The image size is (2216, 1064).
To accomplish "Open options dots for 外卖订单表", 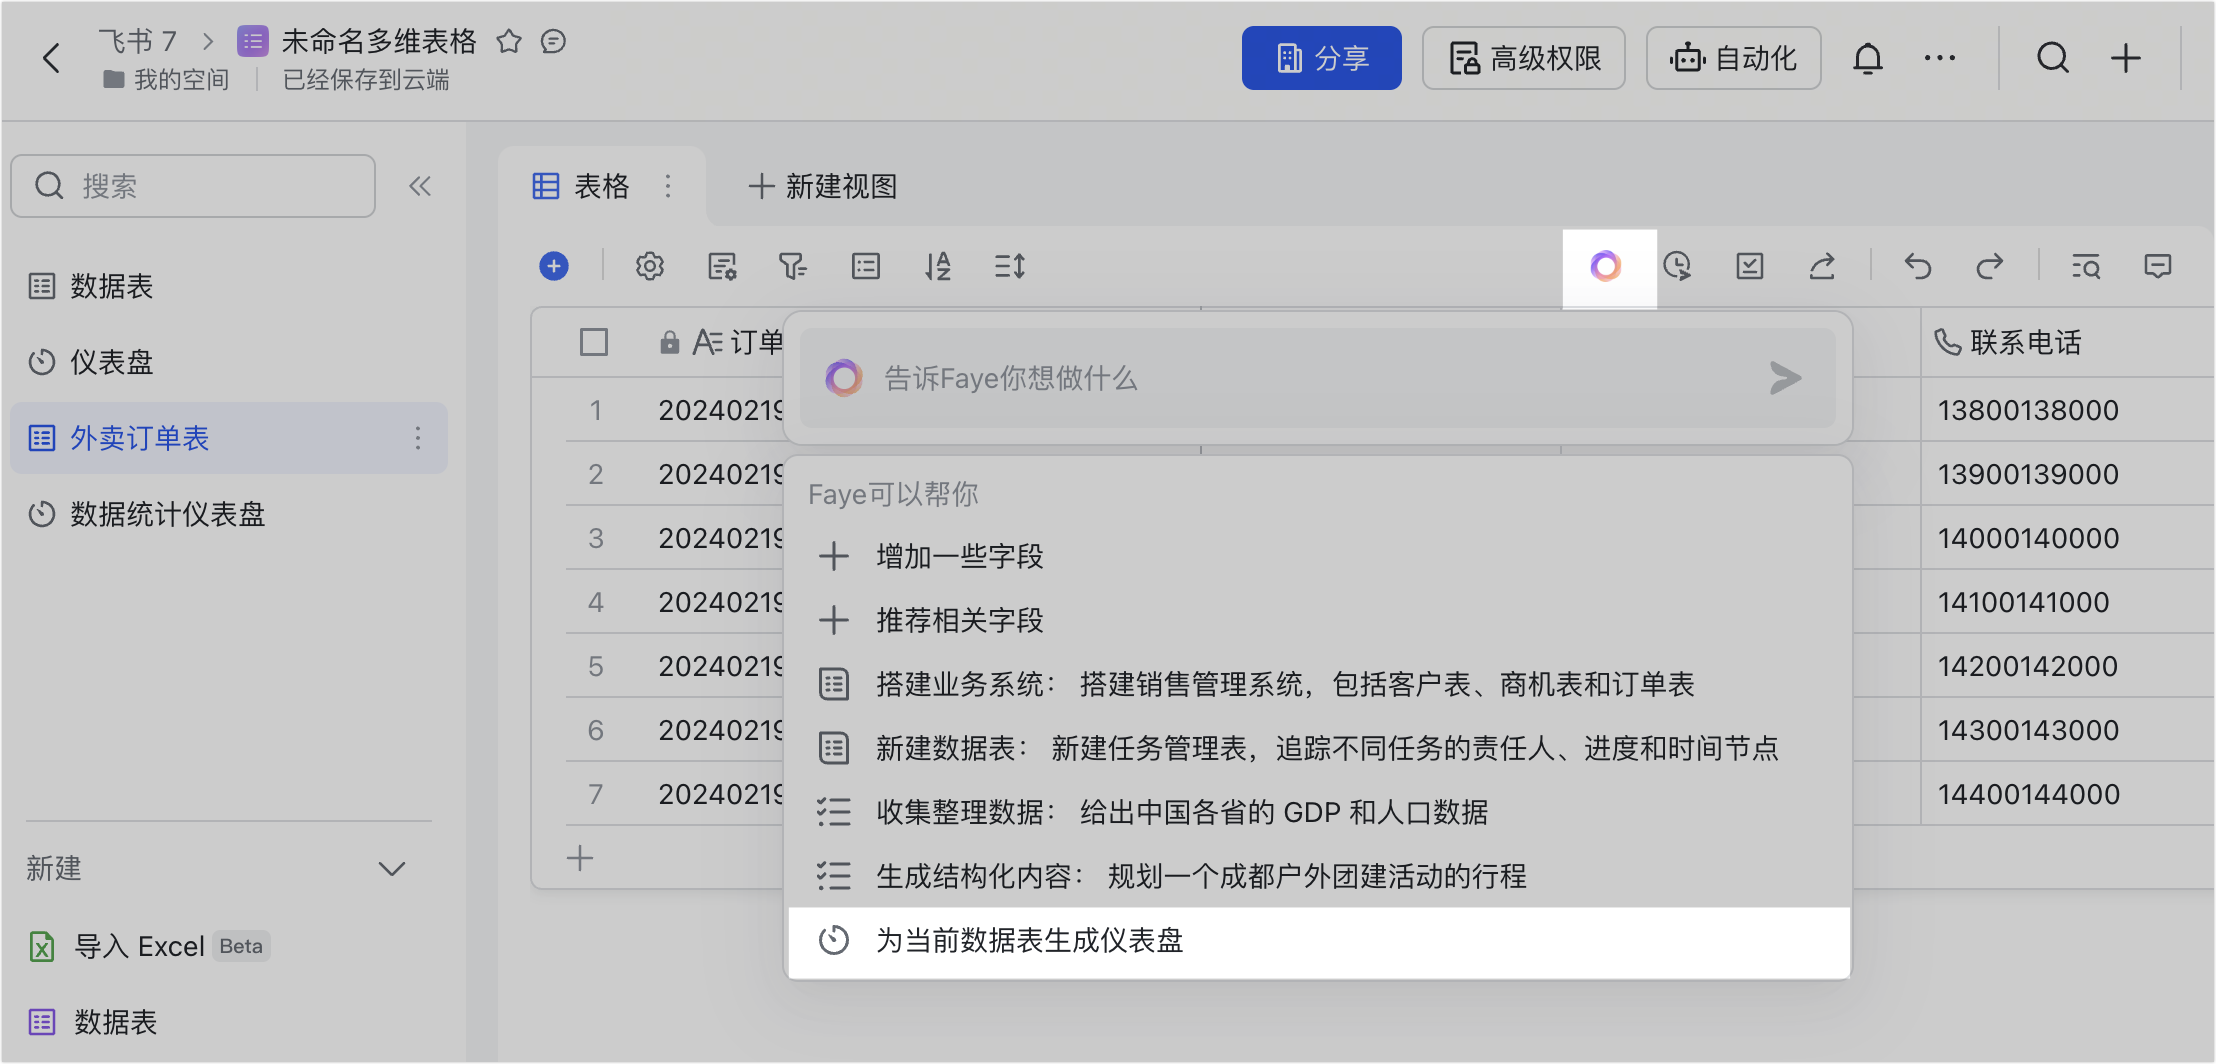I will 418,438.
